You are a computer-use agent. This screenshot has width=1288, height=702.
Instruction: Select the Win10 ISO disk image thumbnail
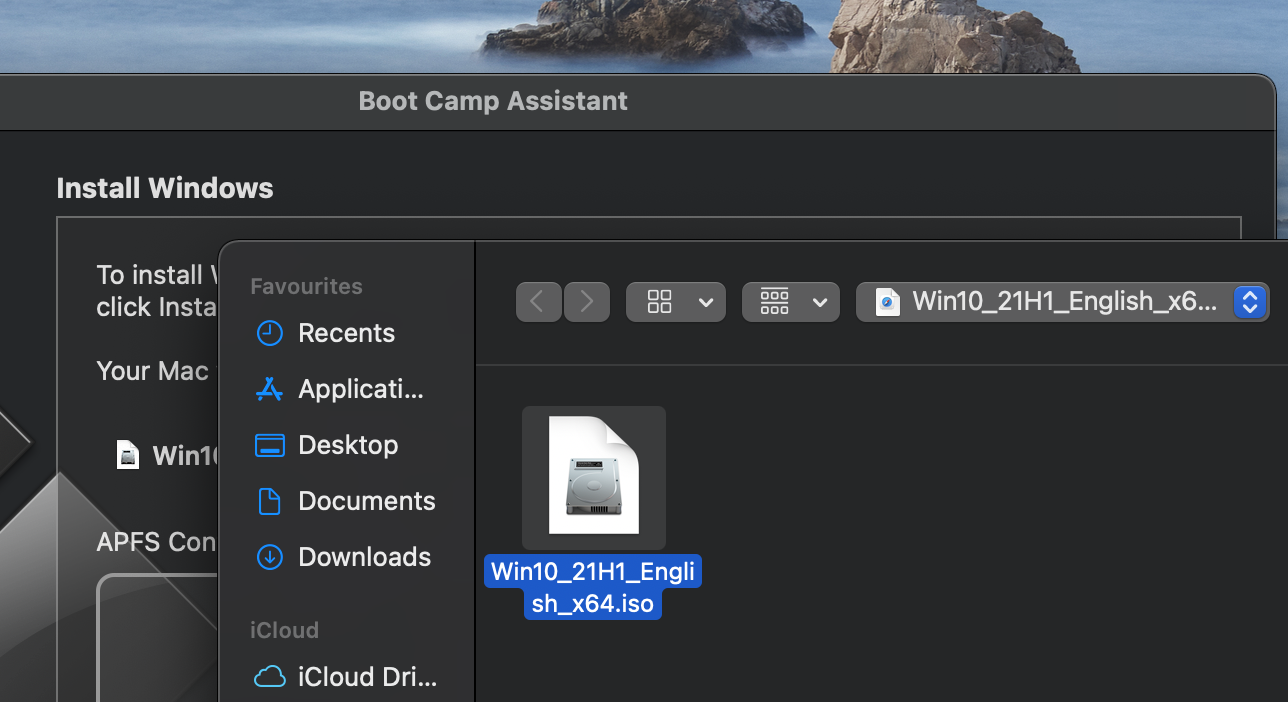594,477
